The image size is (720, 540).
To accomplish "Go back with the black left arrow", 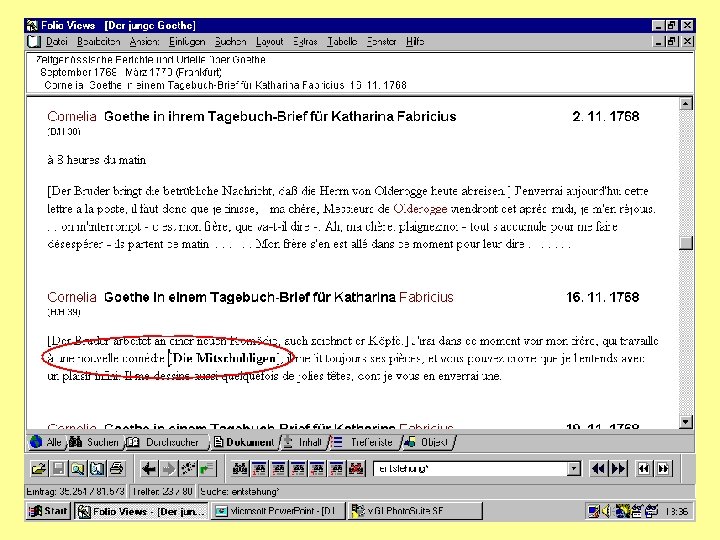I will [149, 469].
